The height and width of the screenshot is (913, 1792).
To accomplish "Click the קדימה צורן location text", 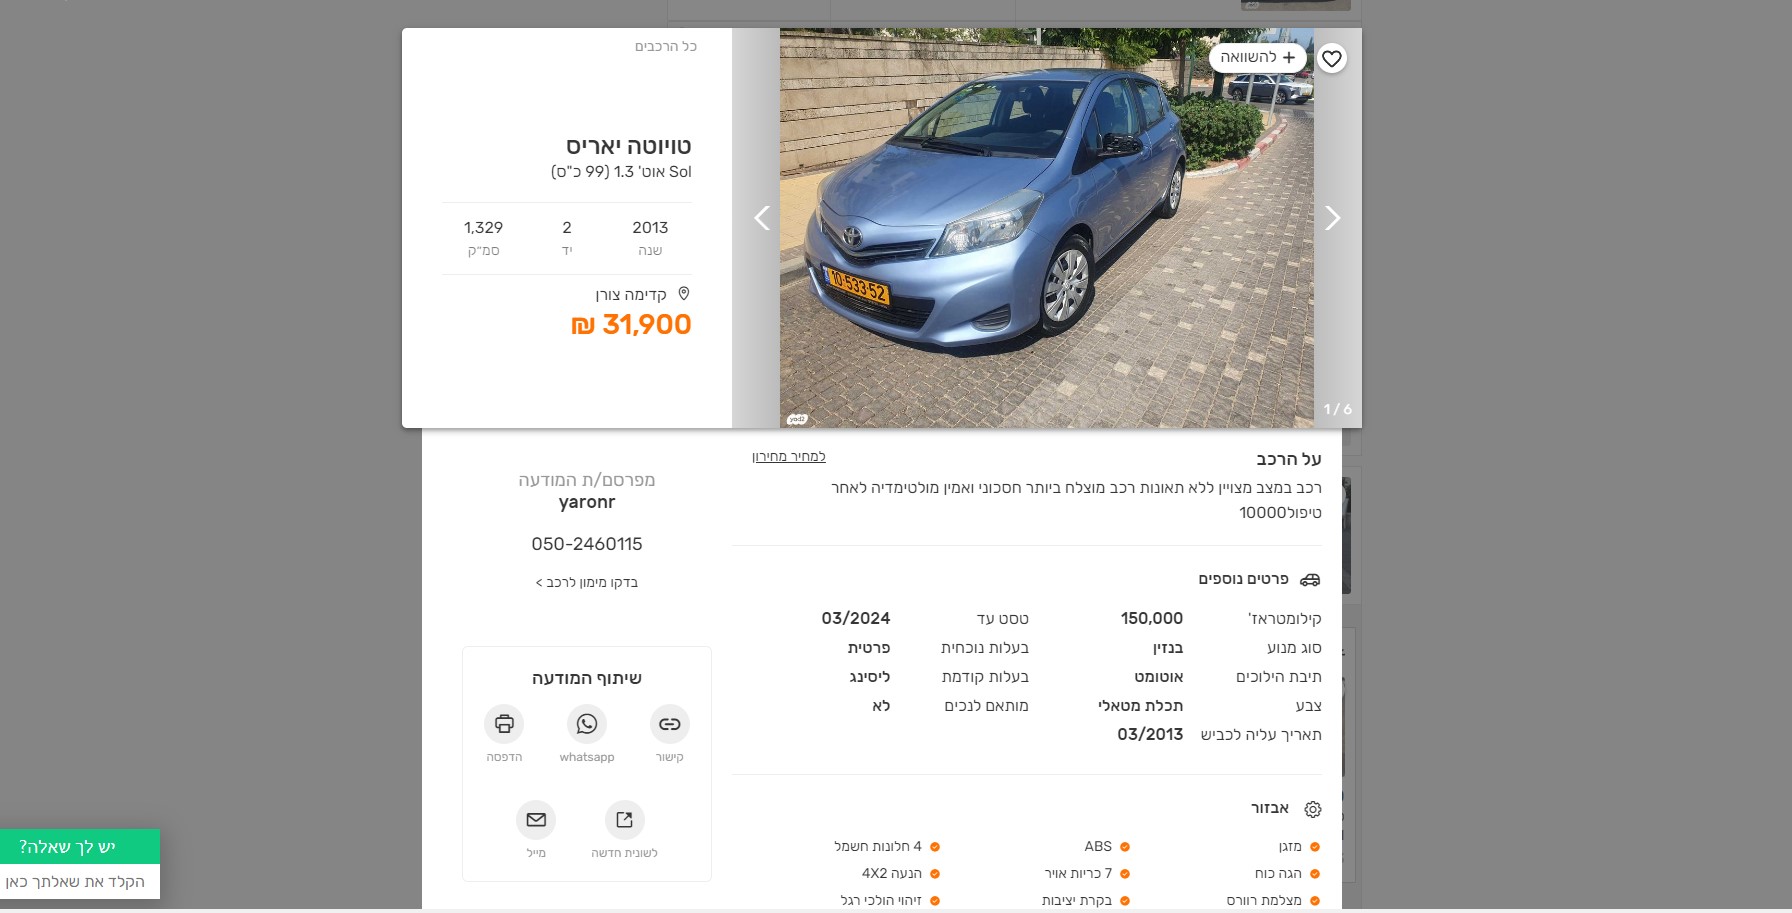I will click(x=631, y=295).
